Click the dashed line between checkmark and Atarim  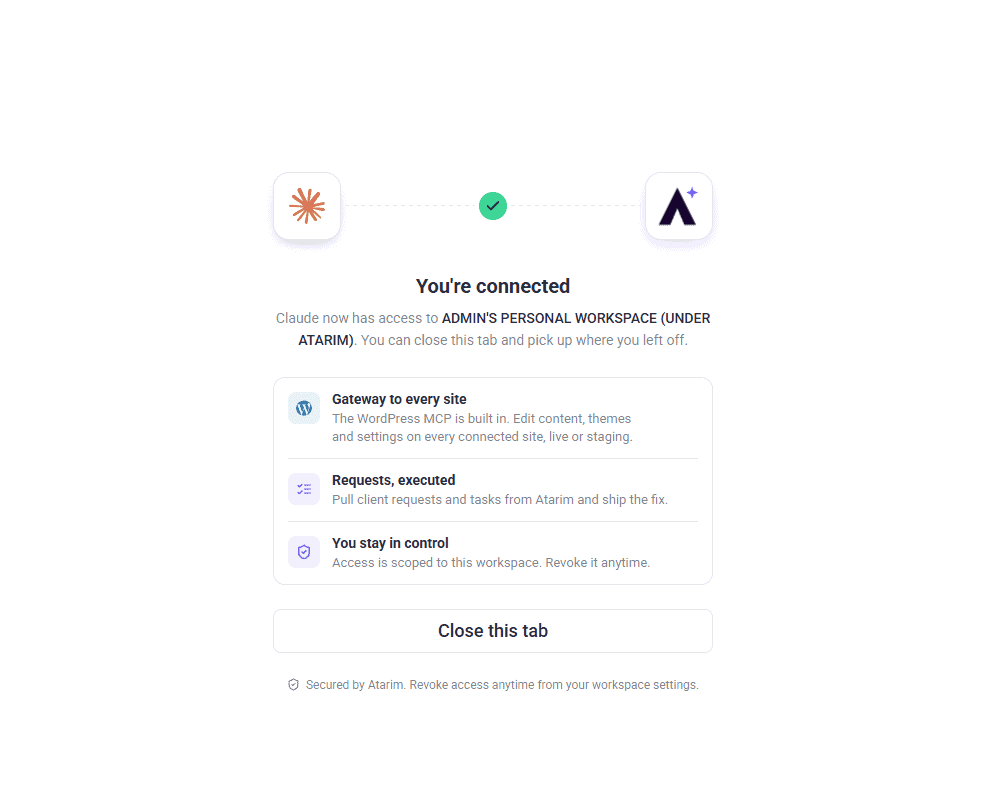pos(576,206)
